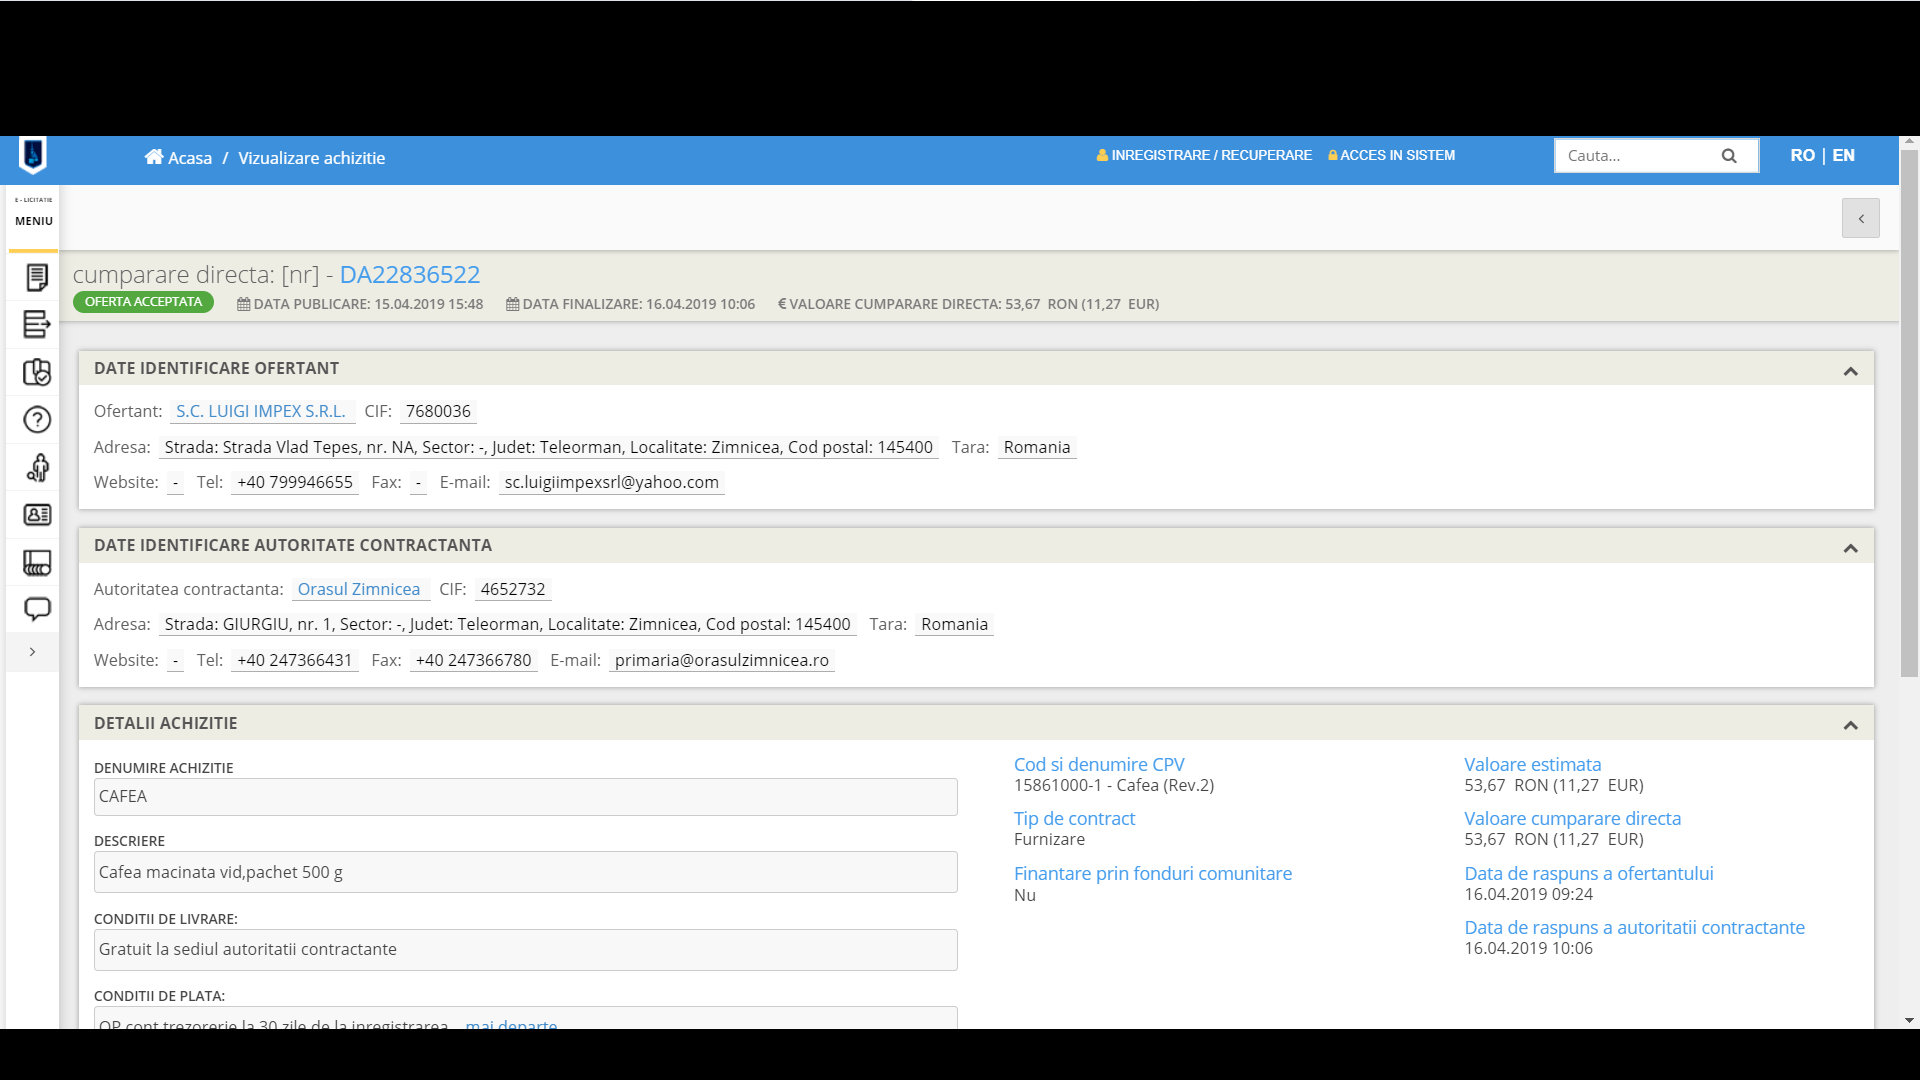Open S.C. LUIGI IMPEX S.R.L. link

pos(260,411)
